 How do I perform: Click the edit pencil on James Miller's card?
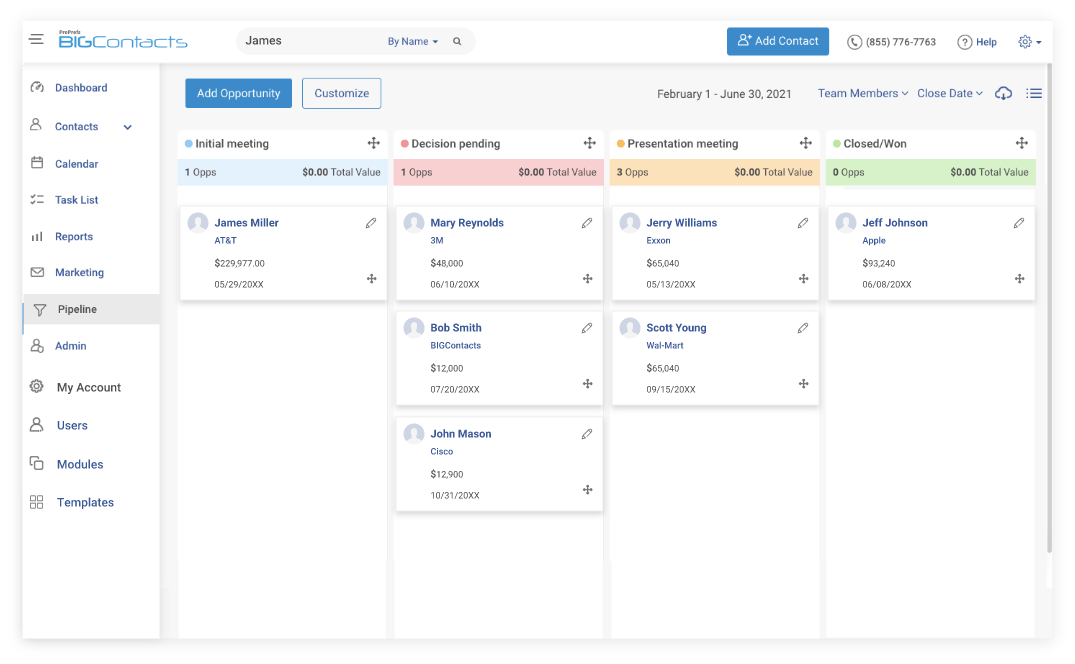point(371,222)
